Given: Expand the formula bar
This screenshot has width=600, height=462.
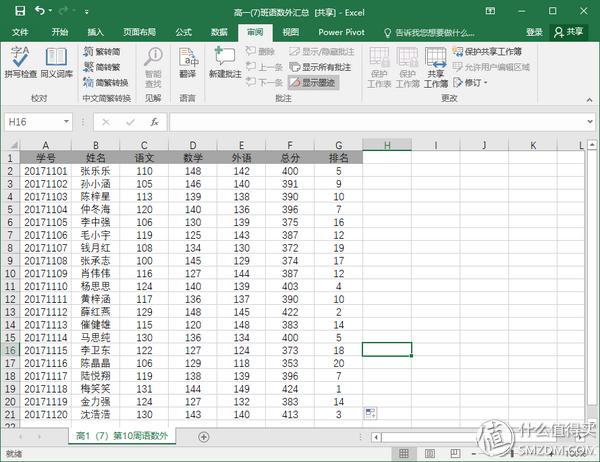Looking at the screenshot, I should (590, 122).
